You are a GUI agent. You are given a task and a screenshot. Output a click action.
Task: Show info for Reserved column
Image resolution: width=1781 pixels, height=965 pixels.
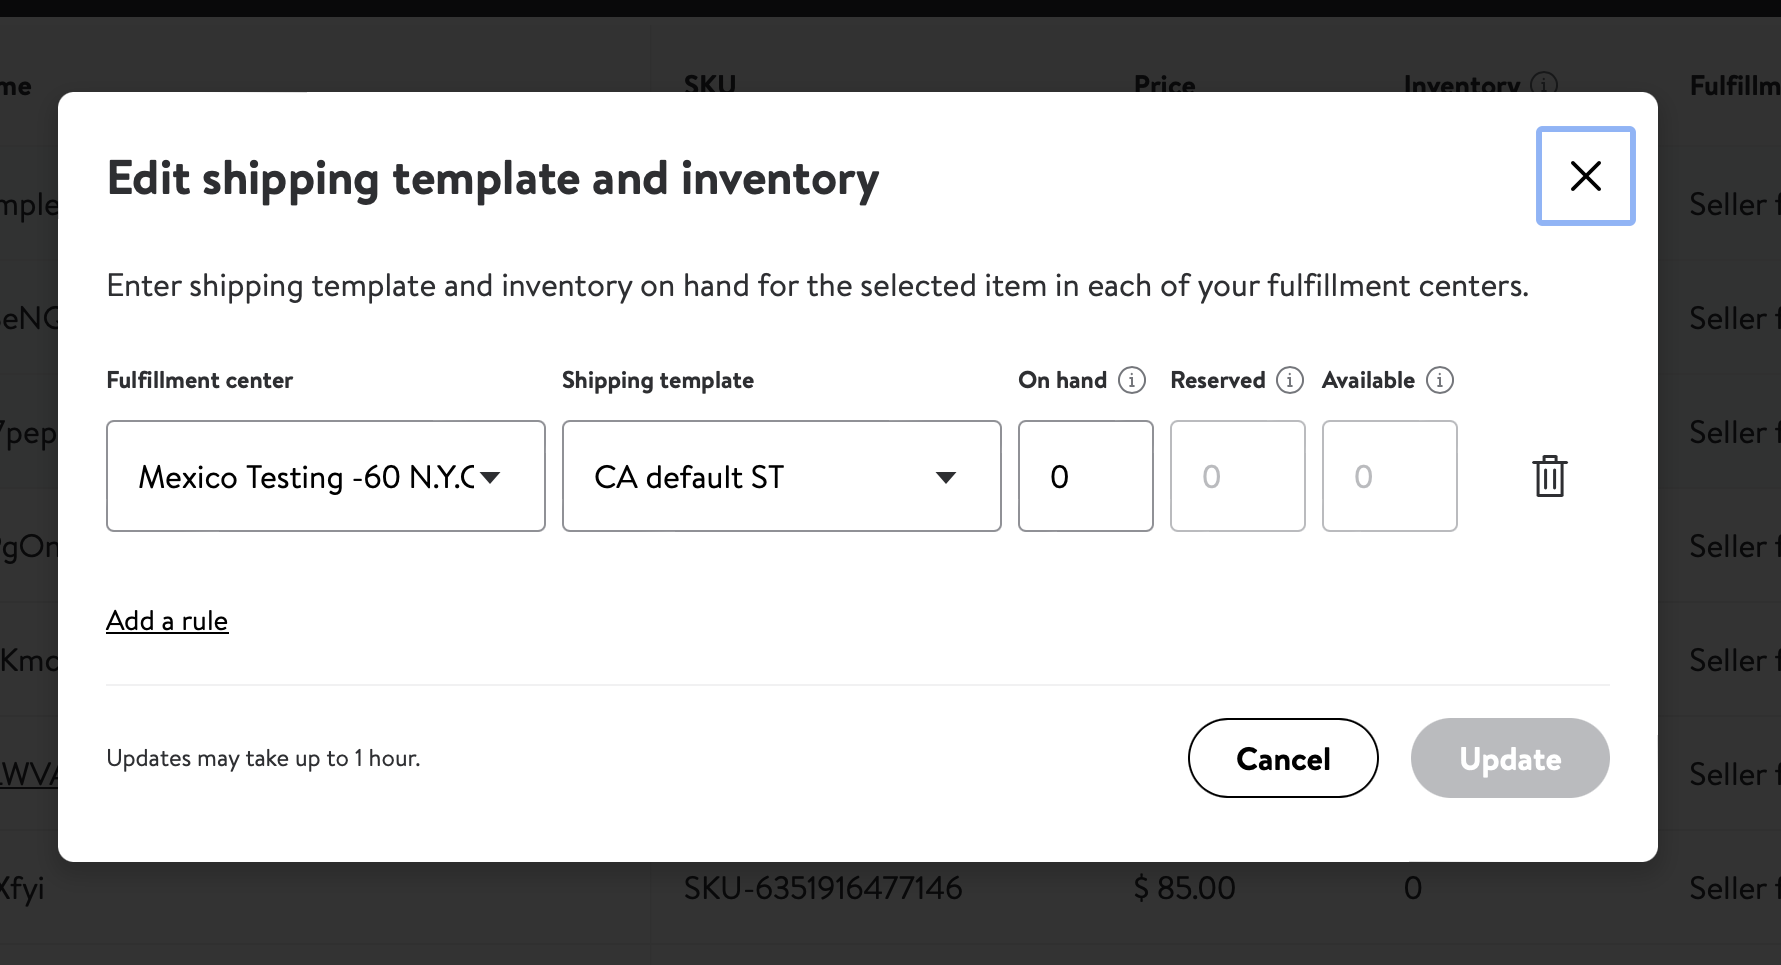[1290, 380]
